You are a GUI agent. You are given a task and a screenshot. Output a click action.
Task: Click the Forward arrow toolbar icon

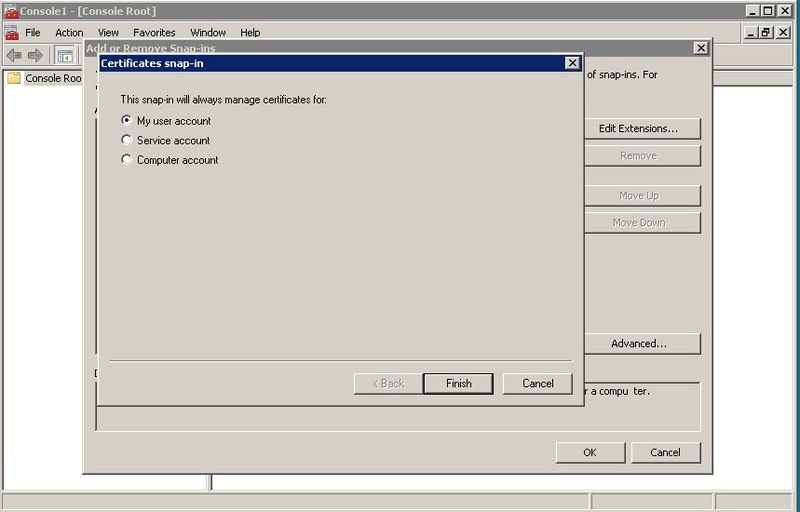tap(35, 55)
